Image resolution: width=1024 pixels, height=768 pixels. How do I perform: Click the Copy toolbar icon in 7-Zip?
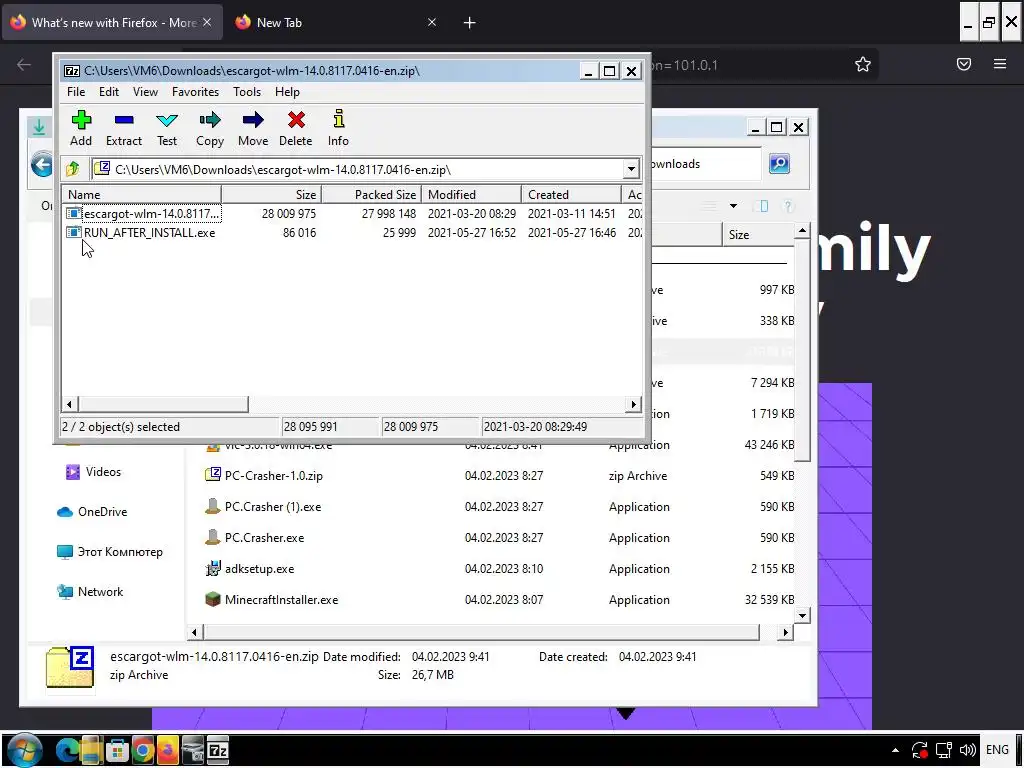(x=210, y=129)
